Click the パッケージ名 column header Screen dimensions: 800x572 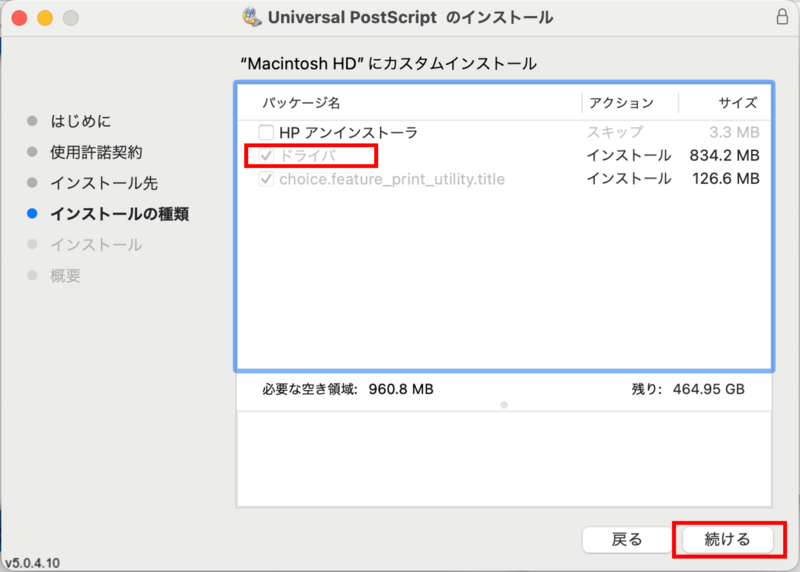point(302,103)
